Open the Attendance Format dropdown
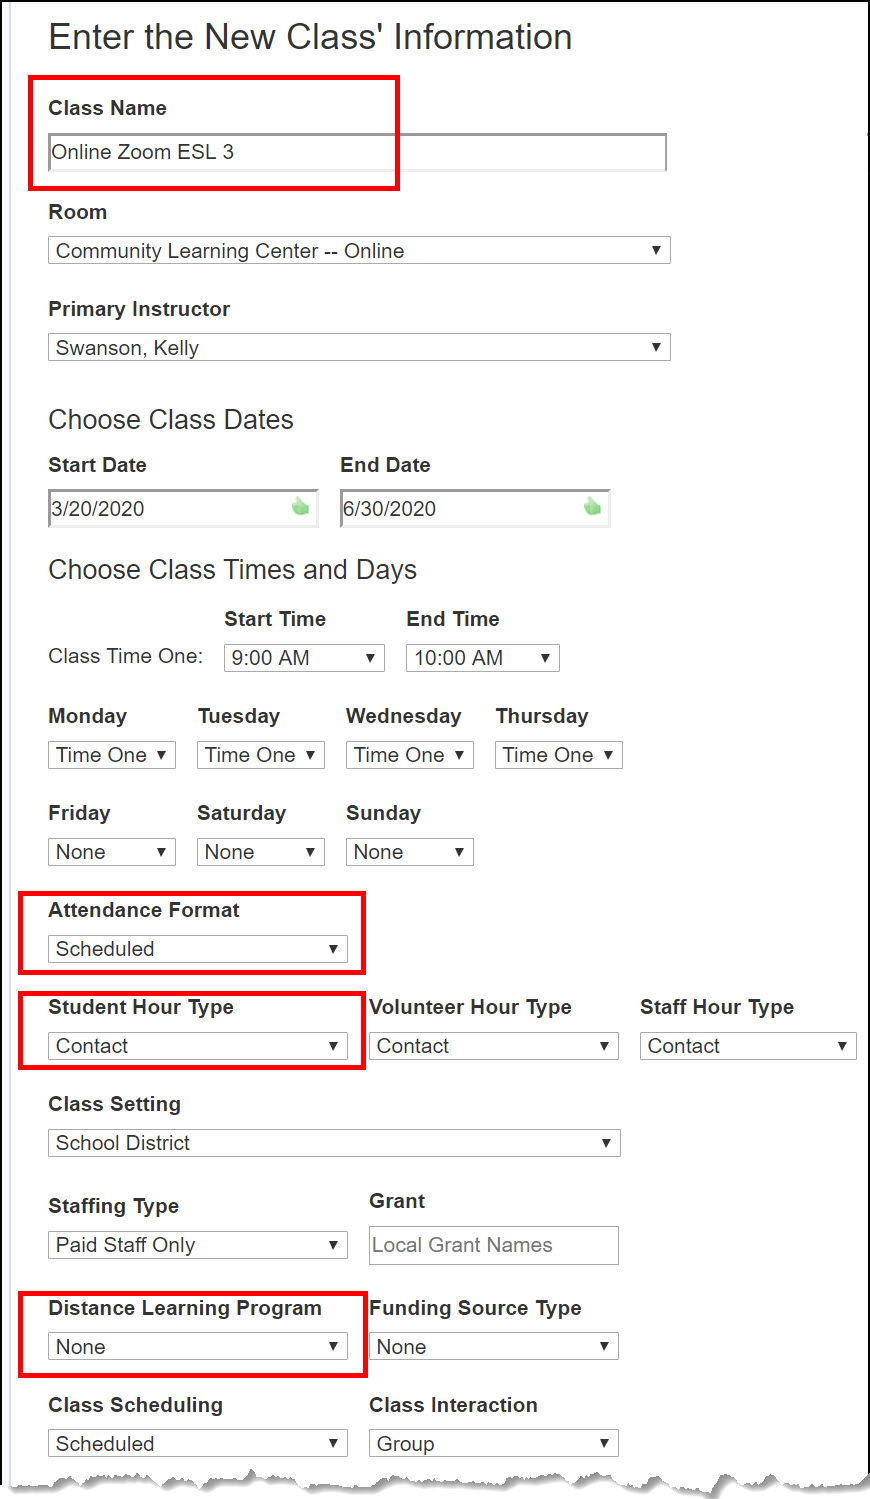This screenshot has height=1499, width=870. click(x=197, y=949)
